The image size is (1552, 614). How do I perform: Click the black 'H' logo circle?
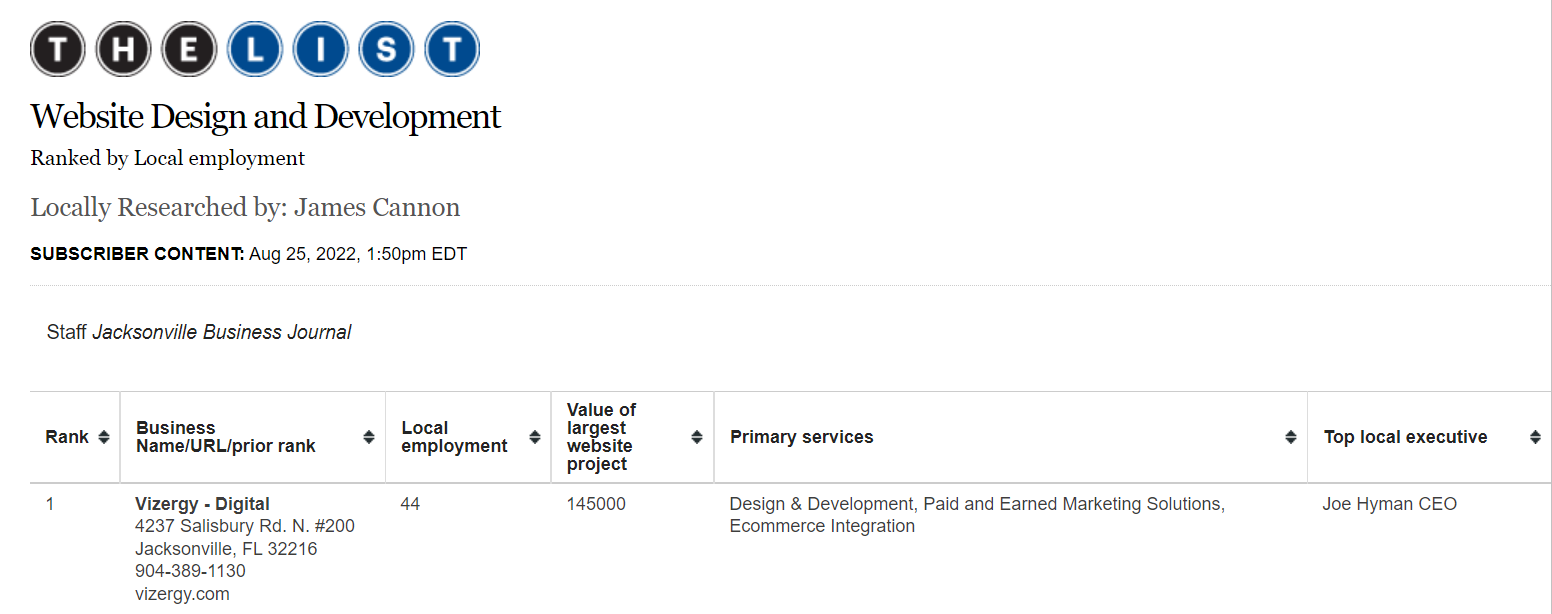pyautogui.click(x=123, y=49)
